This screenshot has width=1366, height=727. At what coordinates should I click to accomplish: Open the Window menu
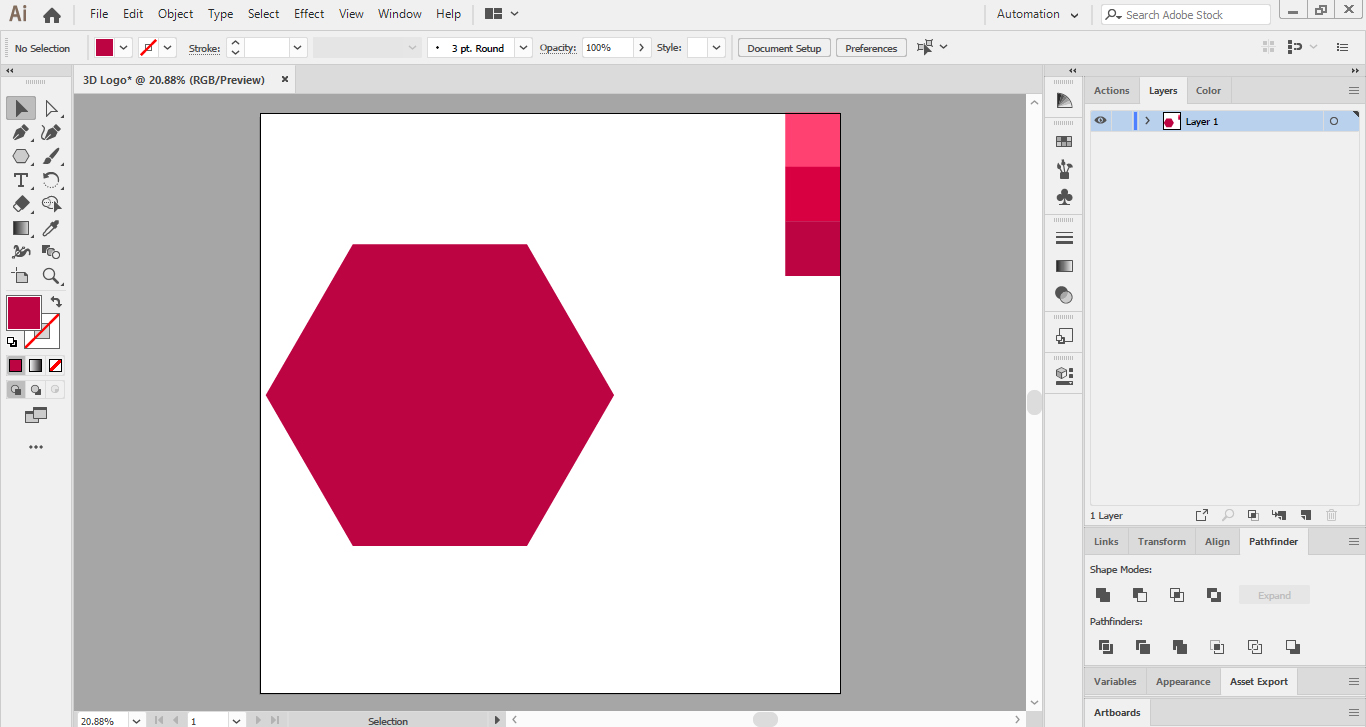point(400,14)
